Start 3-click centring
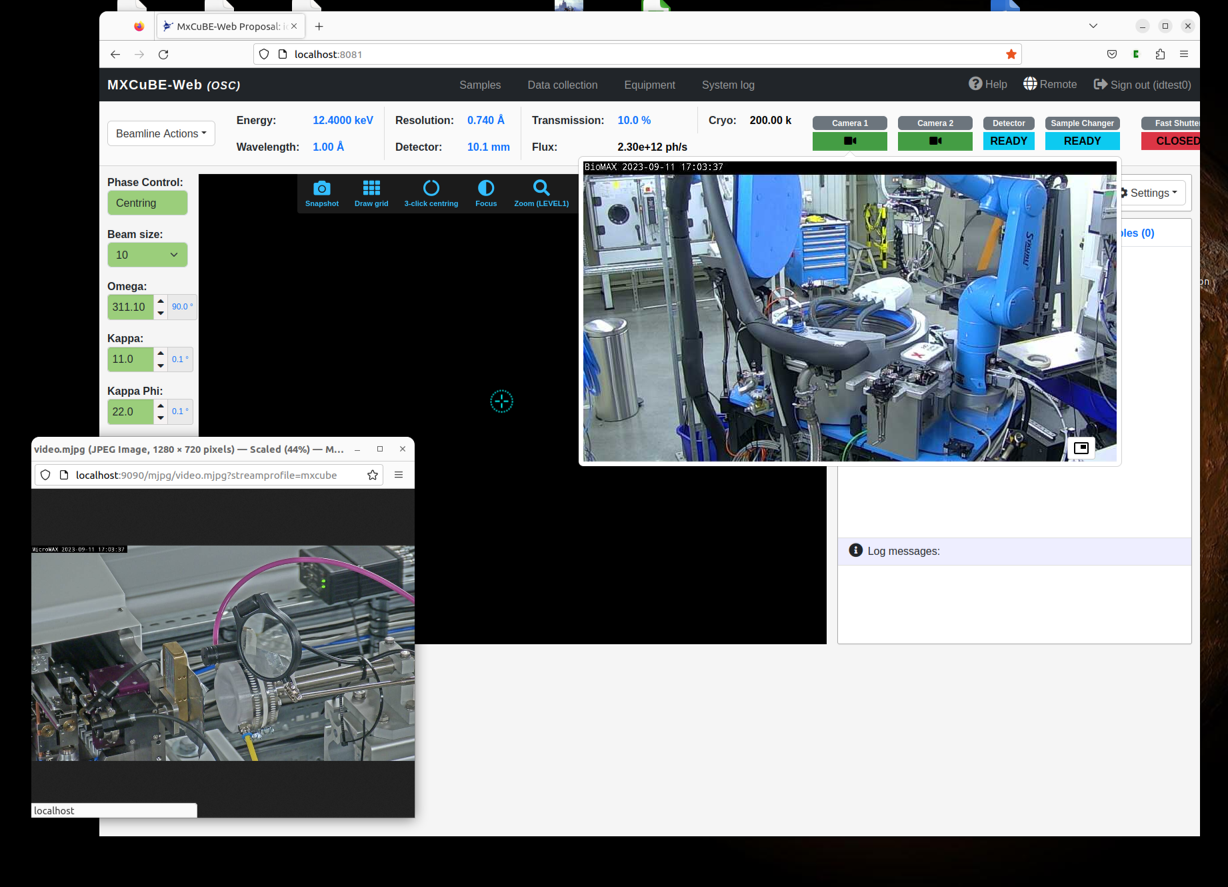The width and height of the screenshot is (1228, 887). click(431, 193)
